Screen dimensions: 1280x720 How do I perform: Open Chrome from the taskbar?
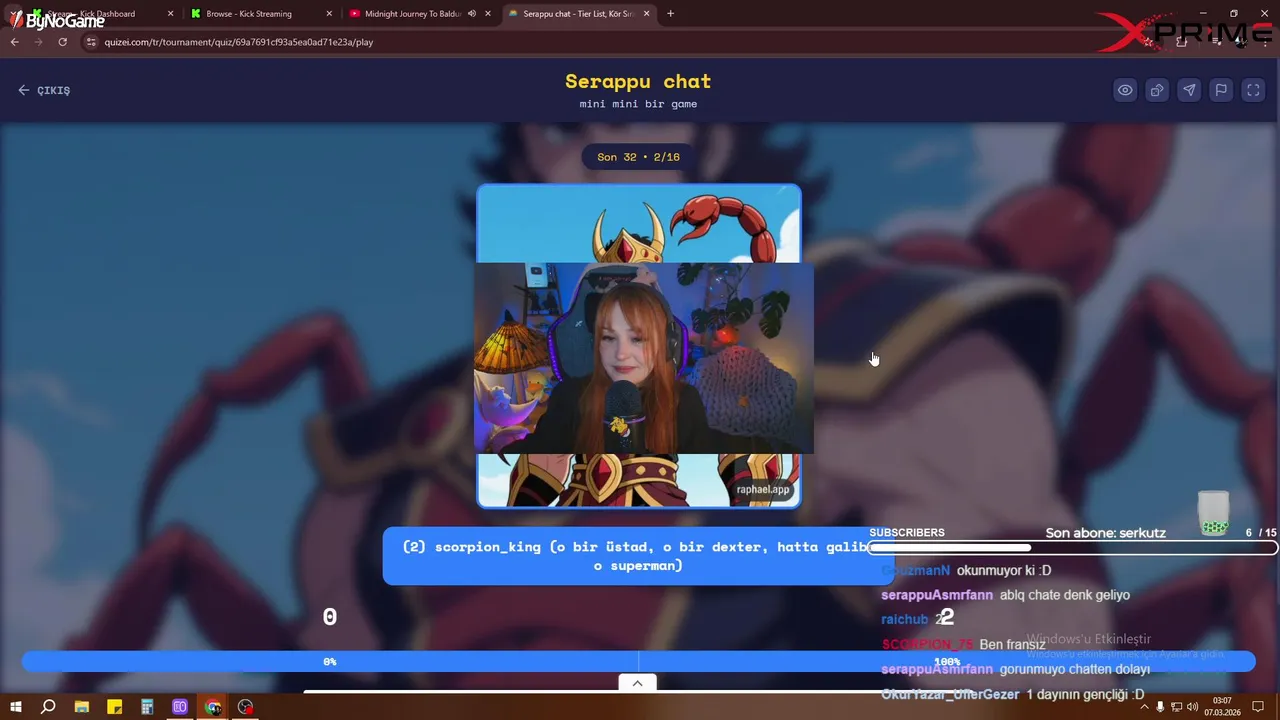213,707
